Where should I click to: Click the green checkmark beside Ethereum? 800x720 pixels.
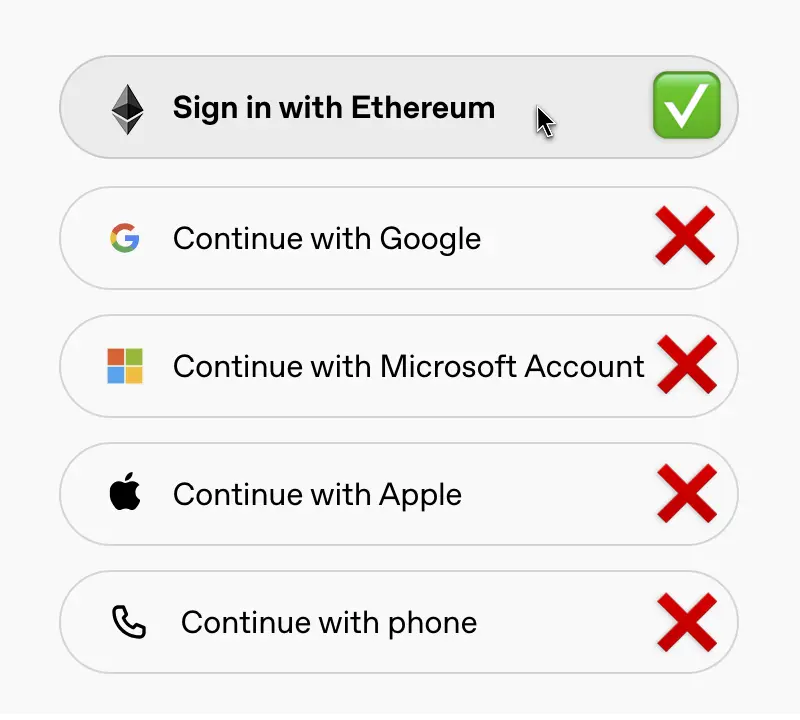coord(687,105)
